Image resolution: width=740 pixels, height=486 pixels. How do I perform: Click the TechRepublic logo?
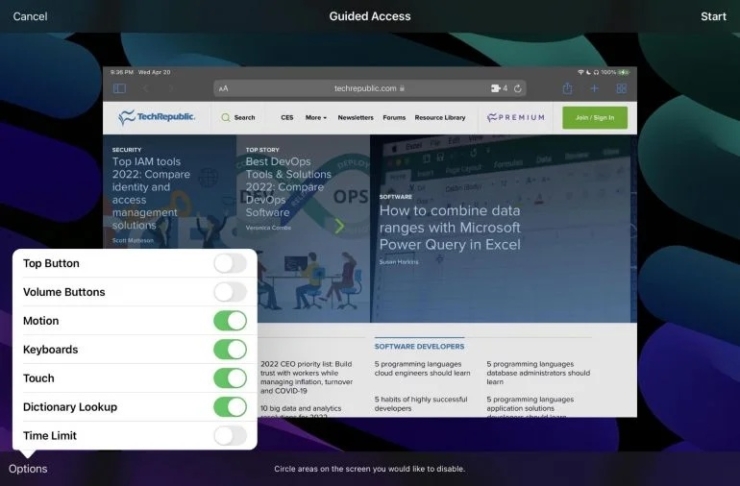[x=156, y=117]
